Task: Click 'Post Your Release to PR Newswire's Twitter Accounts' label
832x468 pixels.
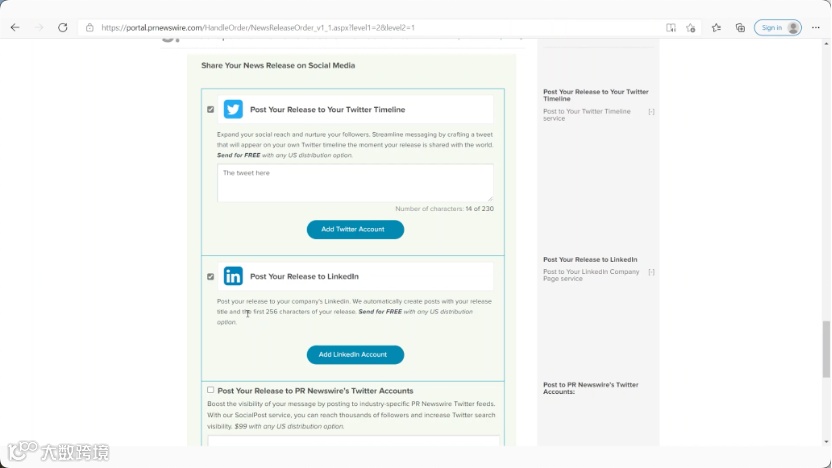Action: click(315, 391)
